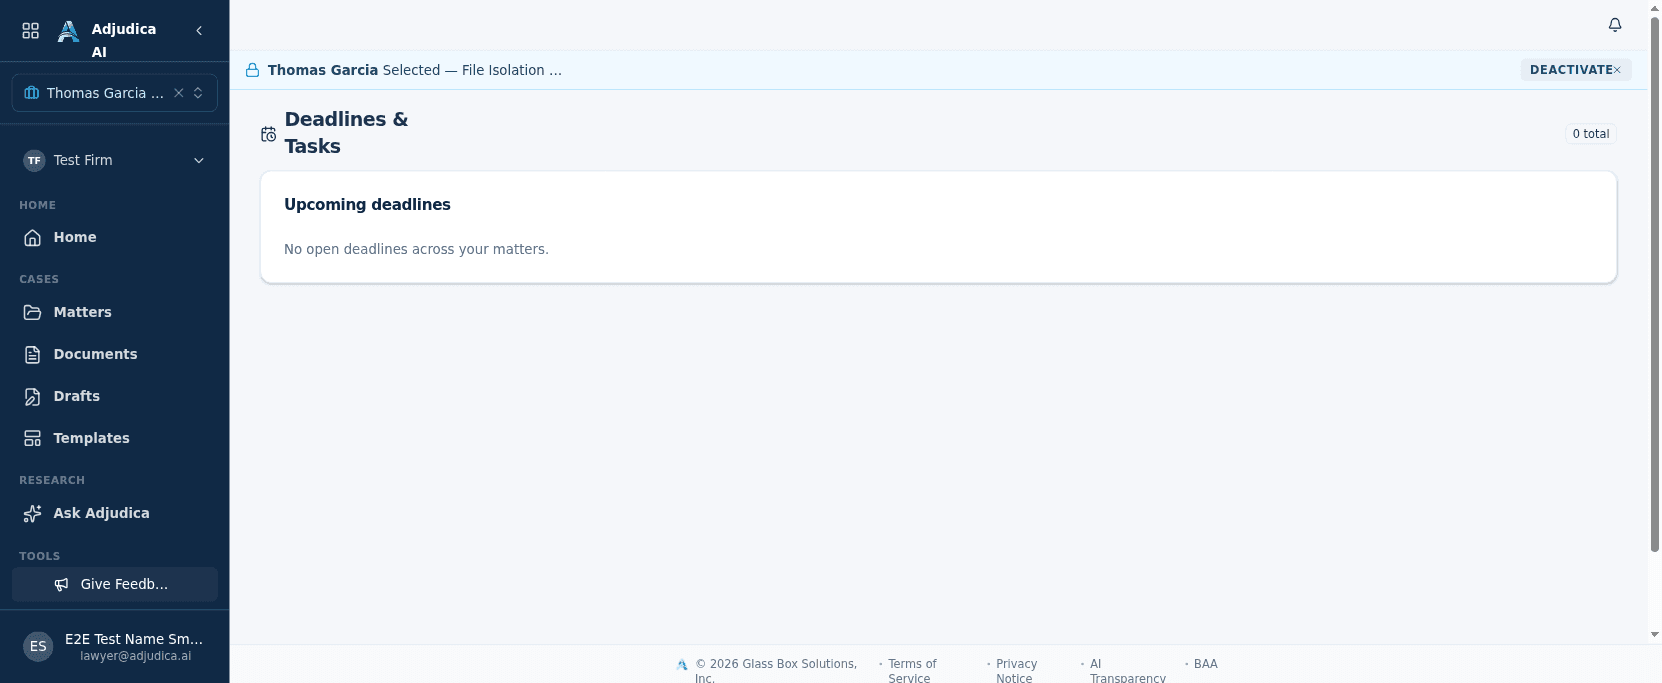Open the apps grid icon
The image size is (1662, 683).
[31, 31]
